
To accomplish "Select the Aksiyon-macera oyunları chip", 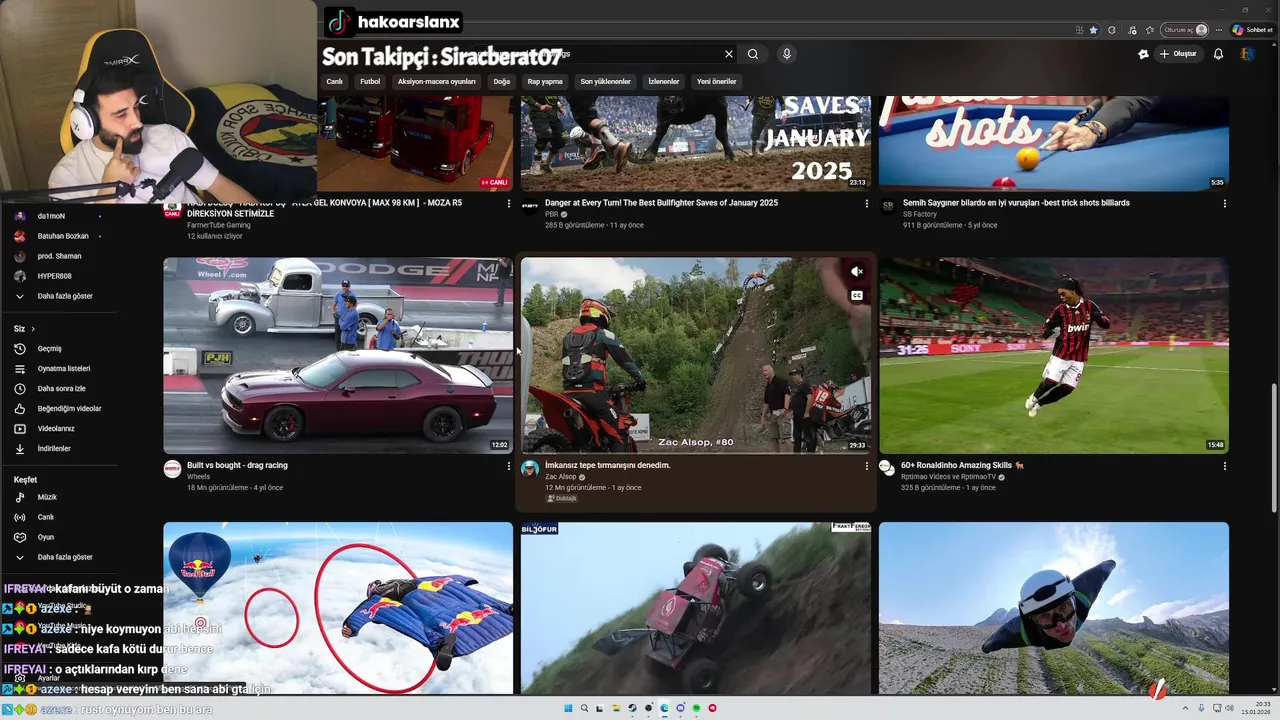I will coord(437,82).
